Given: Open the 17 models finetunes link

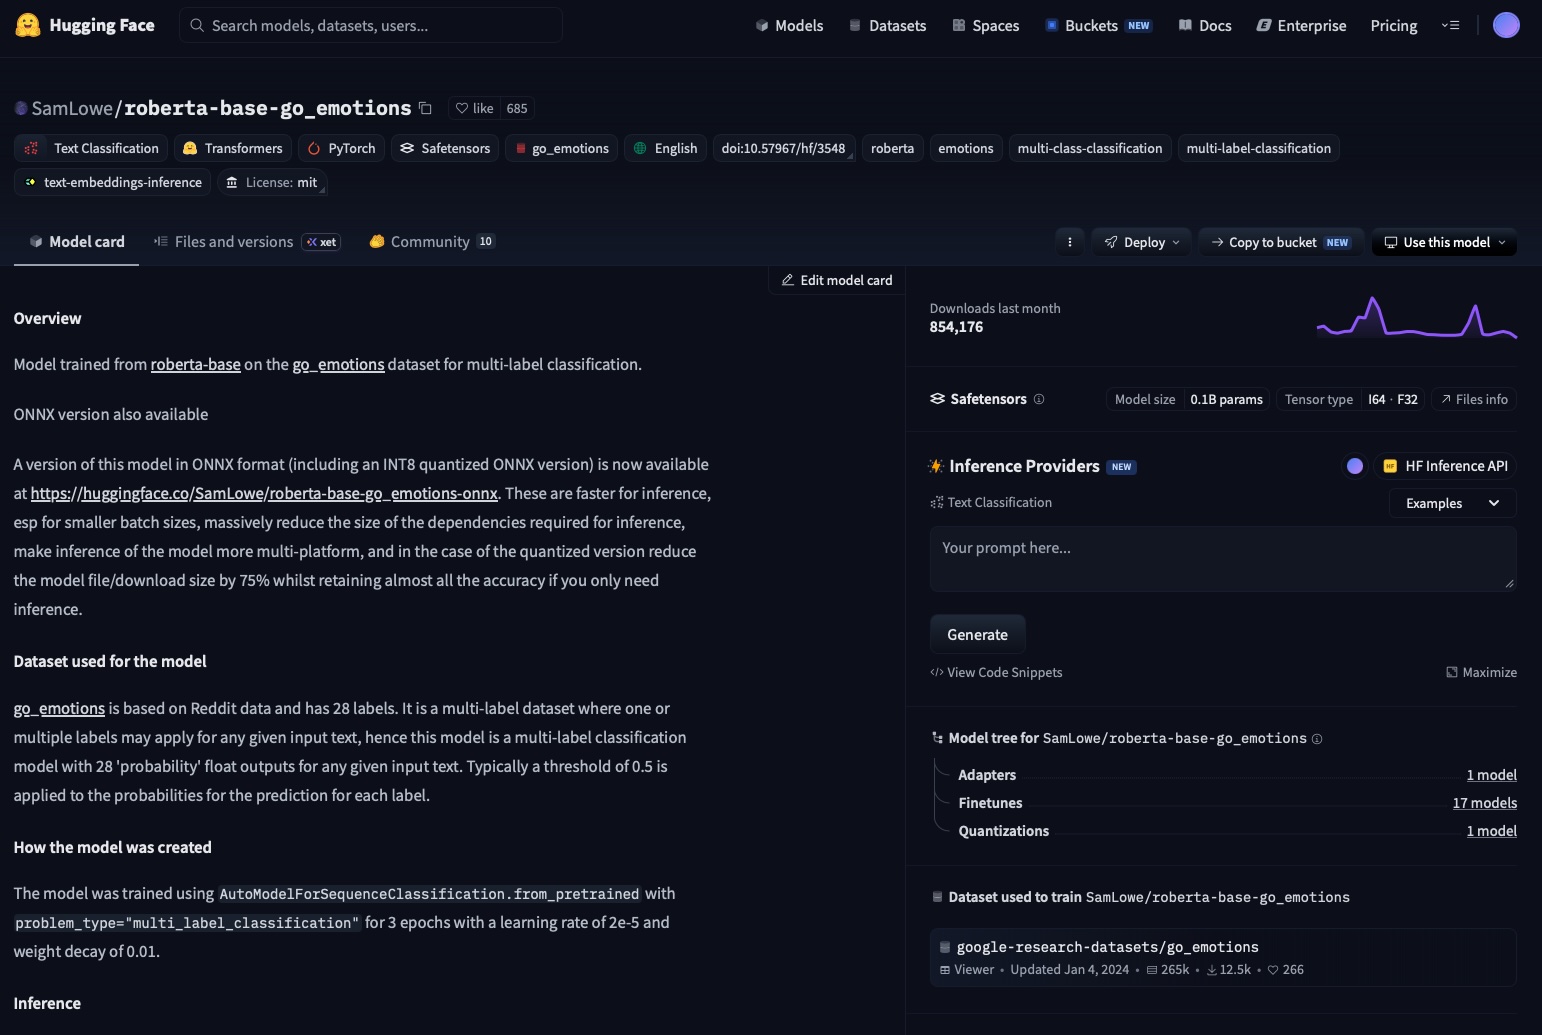Looking at the screenshot, I should pyautogui.click(x=1484, y=803).
